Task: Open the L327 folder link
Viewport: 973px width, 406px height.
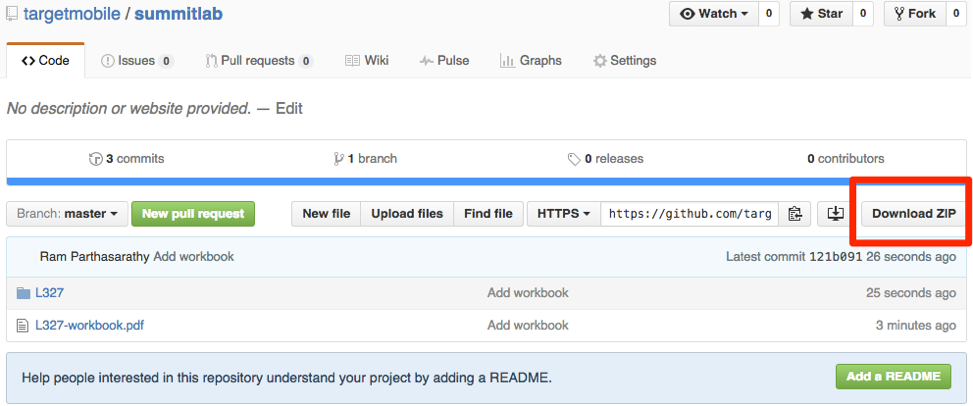Action: (50, 293)
